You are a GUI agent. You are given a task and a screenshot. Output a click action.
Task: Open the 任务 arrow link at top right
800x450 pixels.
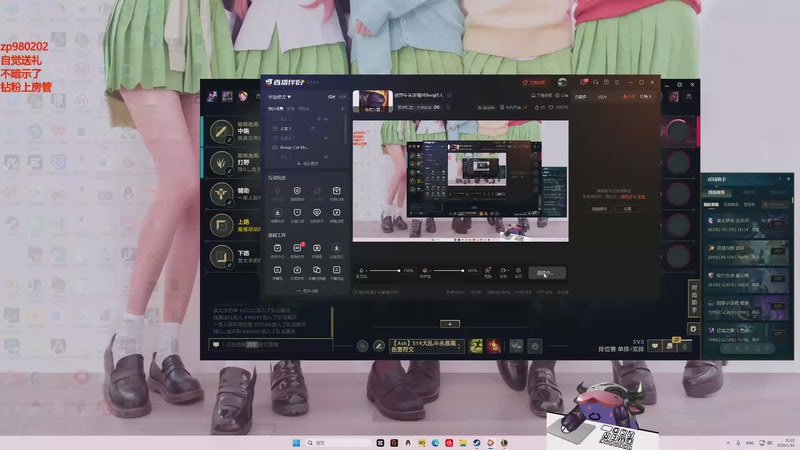645,96
